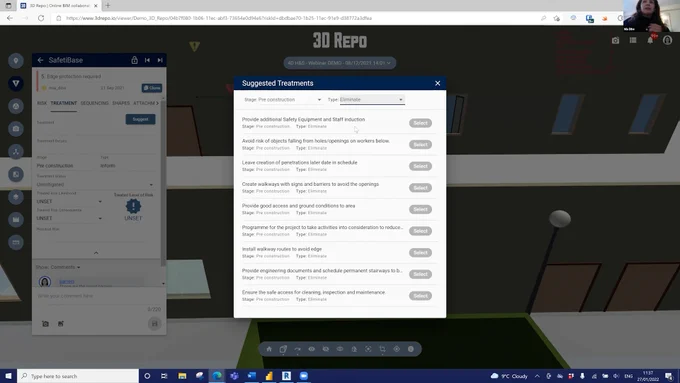Open the Treated Risk Likelihood dropdown
Screen dimensions: 680x383
click(x=69, y=201)
